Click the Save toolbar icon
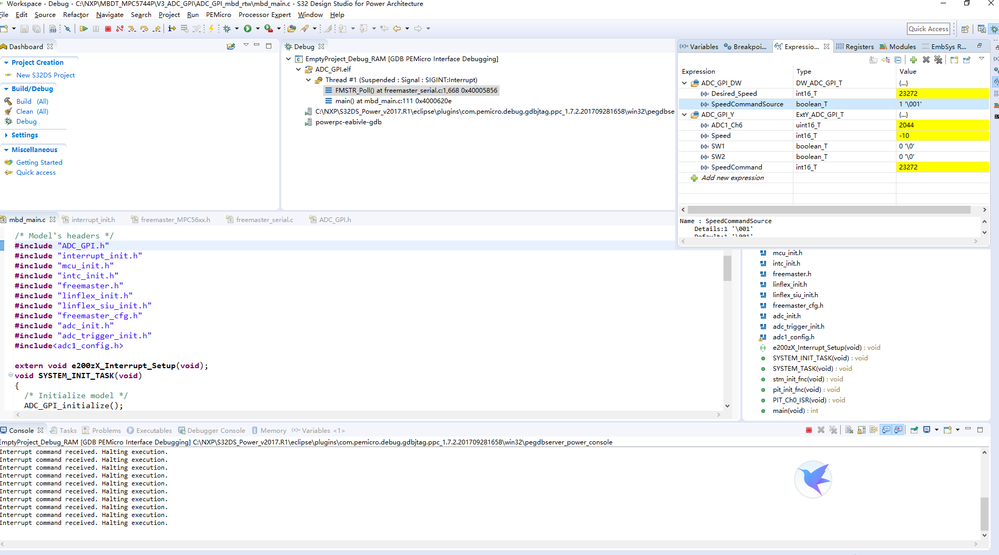Viewport: 999px width, 555px height. coord(24,29)
